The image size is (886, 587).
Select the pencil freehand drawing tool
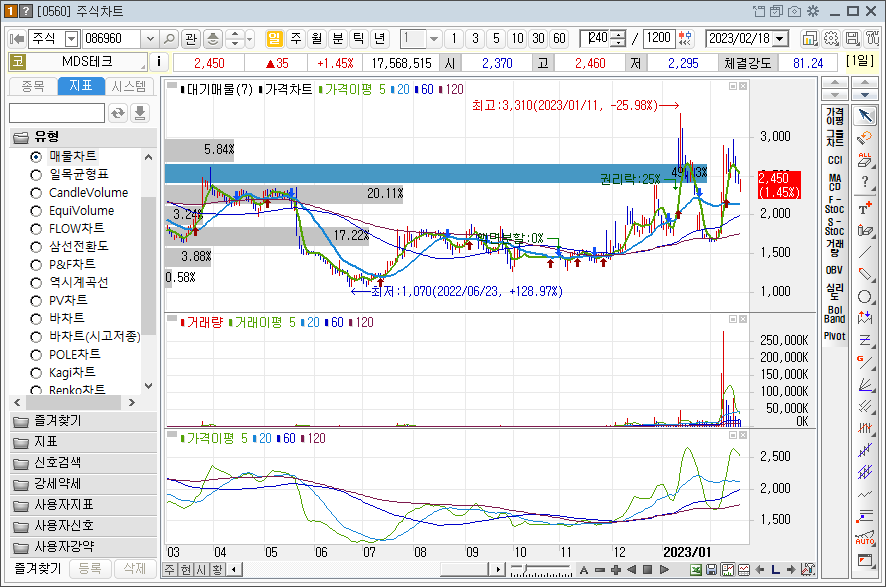[865, 274]
